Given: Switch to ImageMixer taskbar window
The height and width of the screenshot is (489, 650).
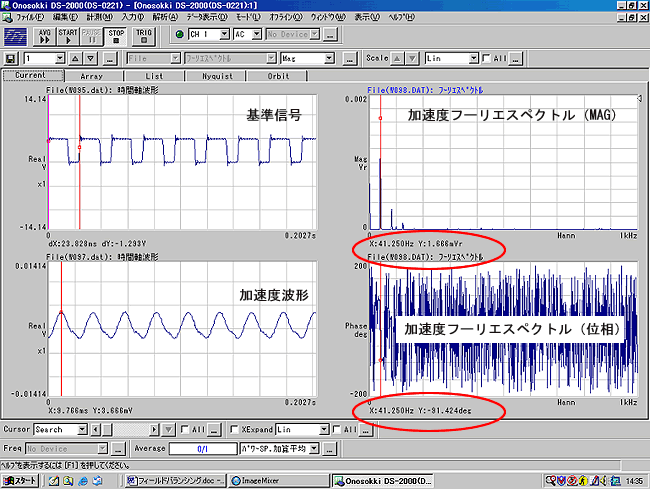Looking at the screenshot, I should 279,481.
